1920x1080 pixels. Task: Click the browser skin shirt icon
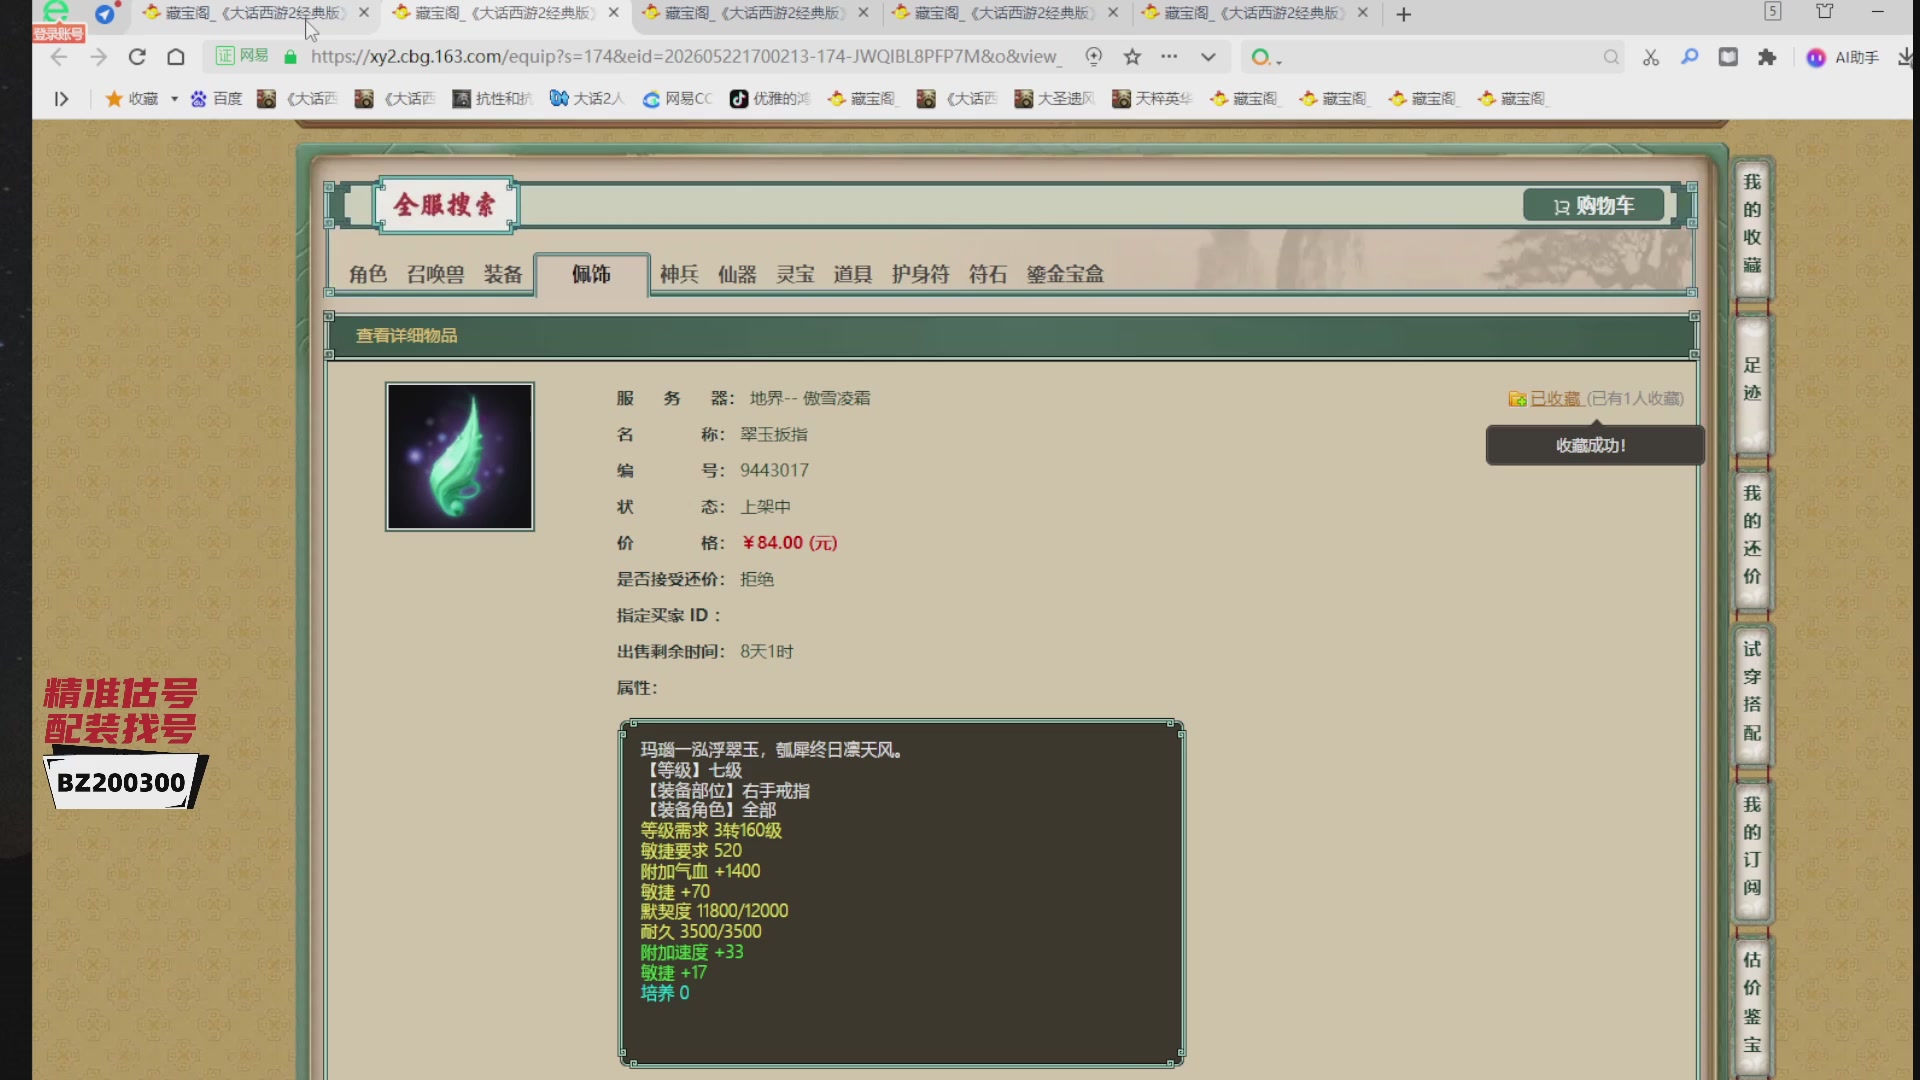tap(1825, 12)
